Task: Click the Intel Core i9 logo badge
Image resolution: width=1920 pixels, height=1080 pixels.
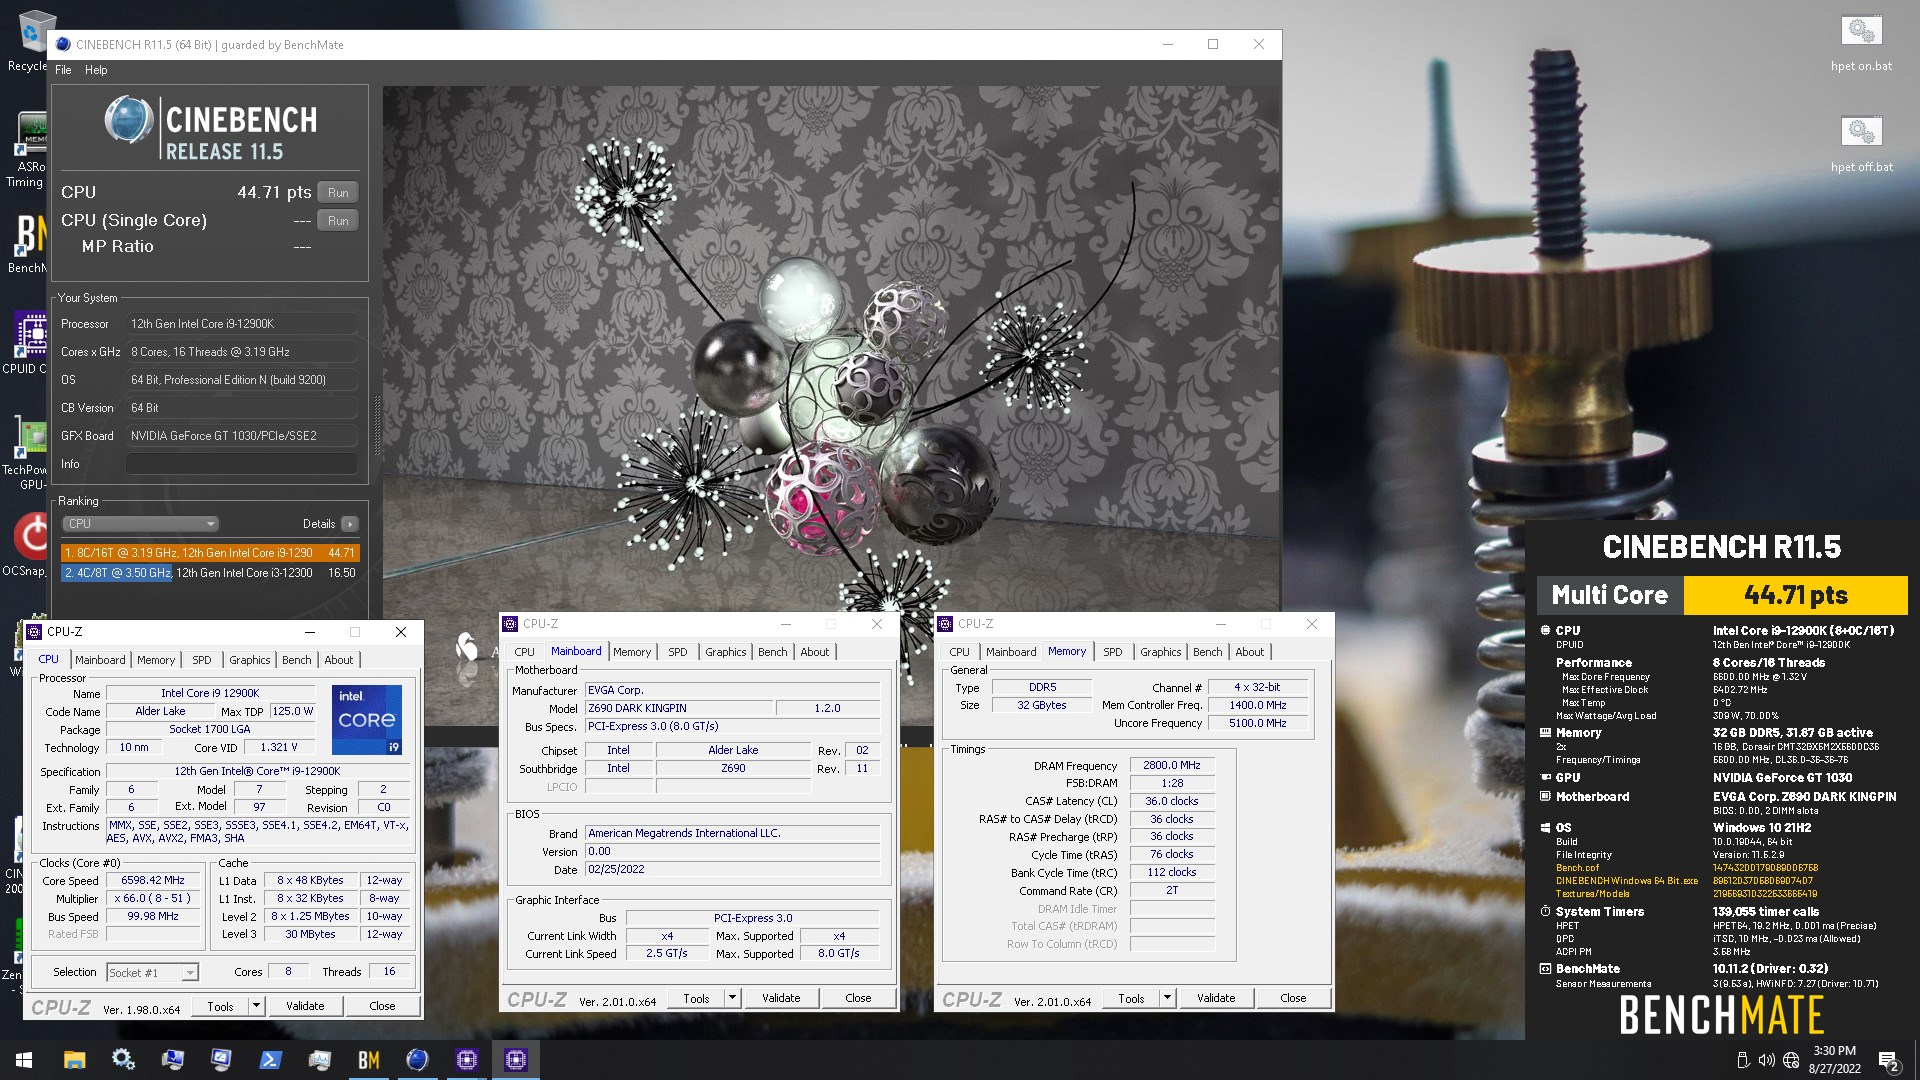Action: tap(367, 719)
